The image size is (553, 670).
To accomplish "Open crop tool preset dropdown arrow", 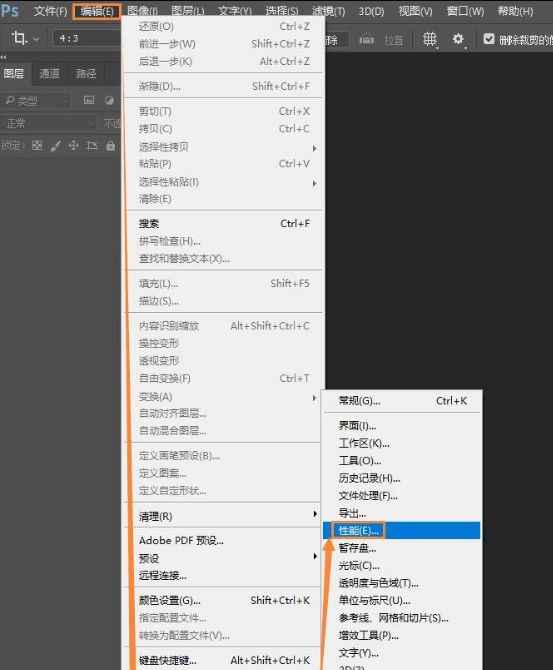I will click(36, 39).
